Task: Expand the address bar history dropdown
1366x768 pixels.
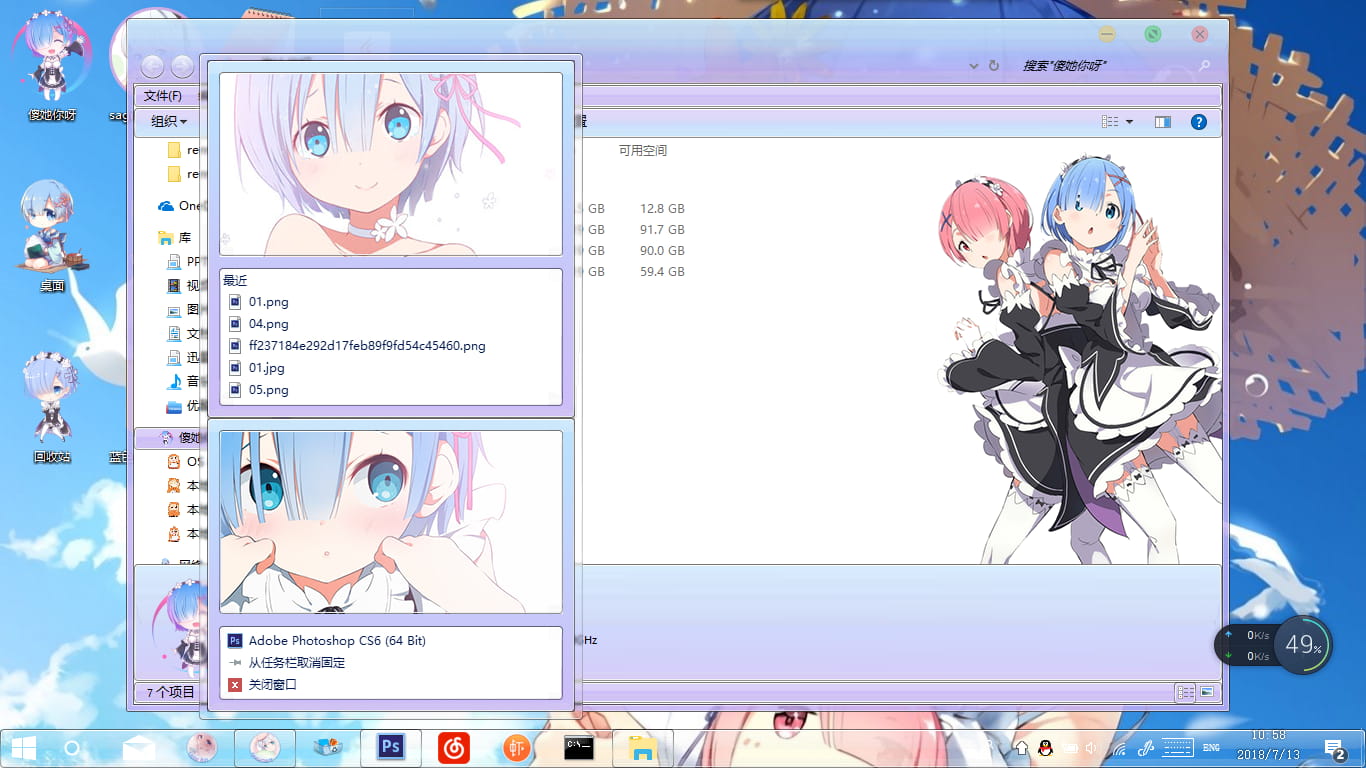Action: click(x=974, y=66)
